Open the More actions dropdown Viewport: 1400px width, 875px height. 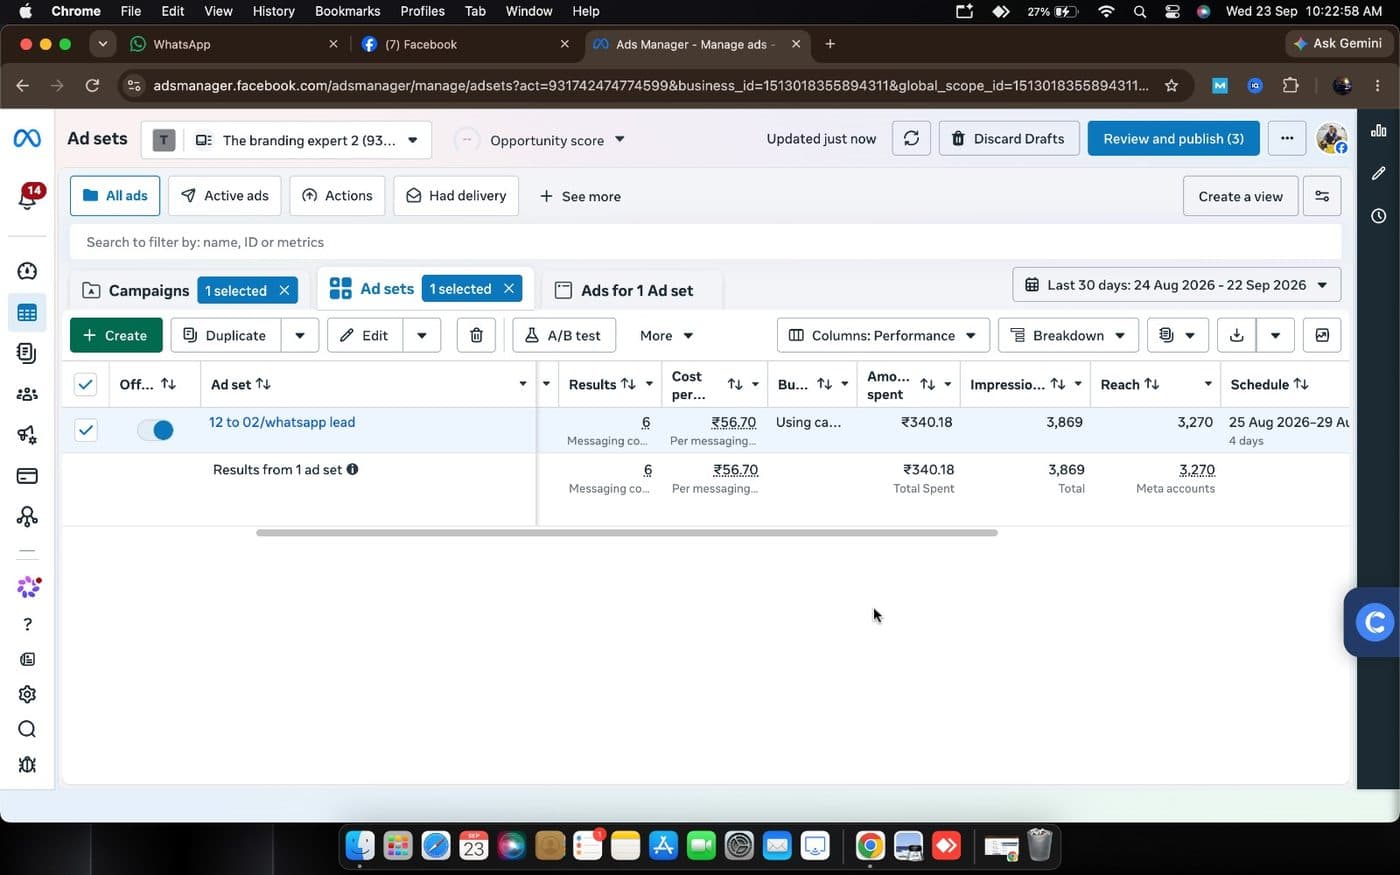pyautogui.click(x=666, y=335)
